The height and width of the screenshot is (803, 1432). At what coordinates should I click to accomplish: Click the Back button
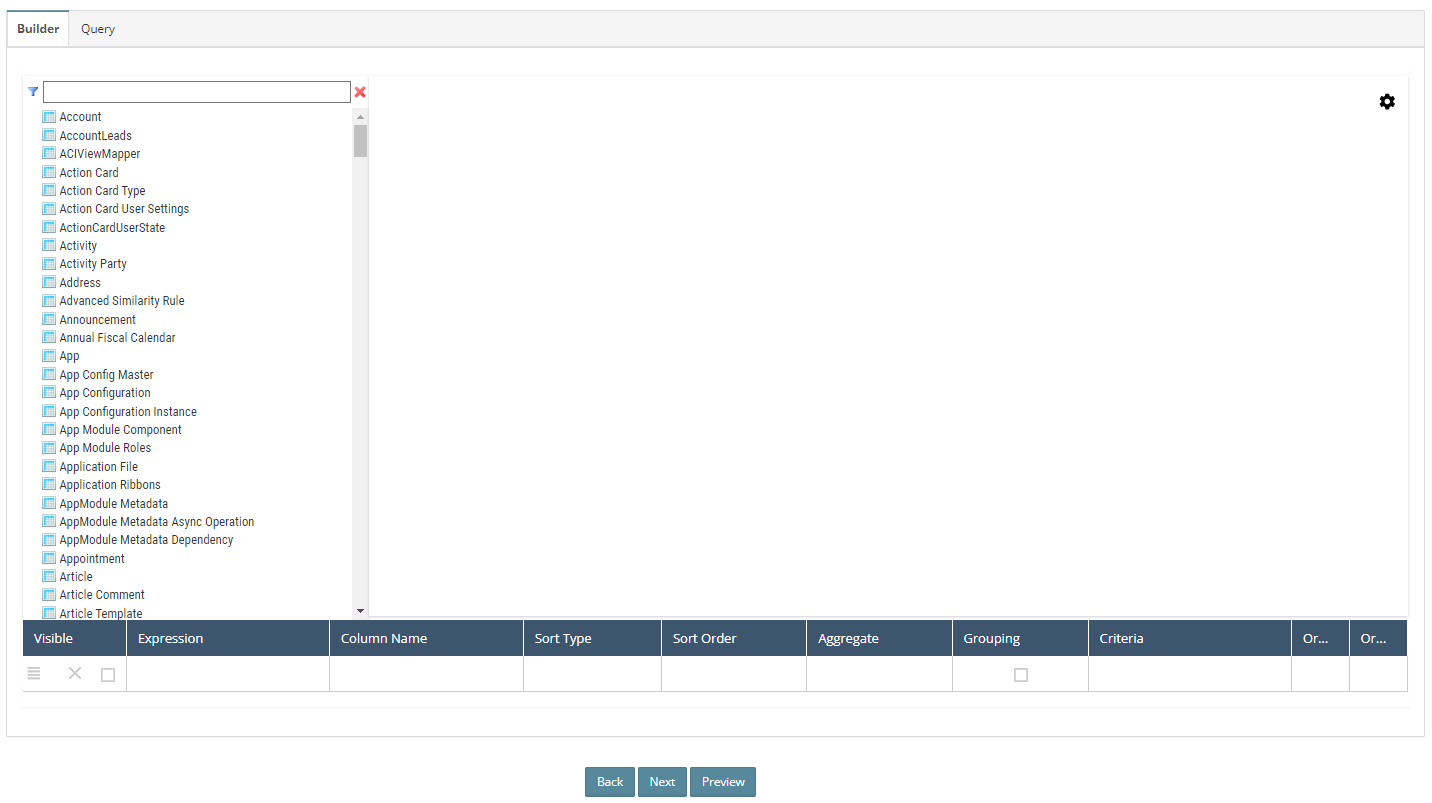click(x=610, y=782)
